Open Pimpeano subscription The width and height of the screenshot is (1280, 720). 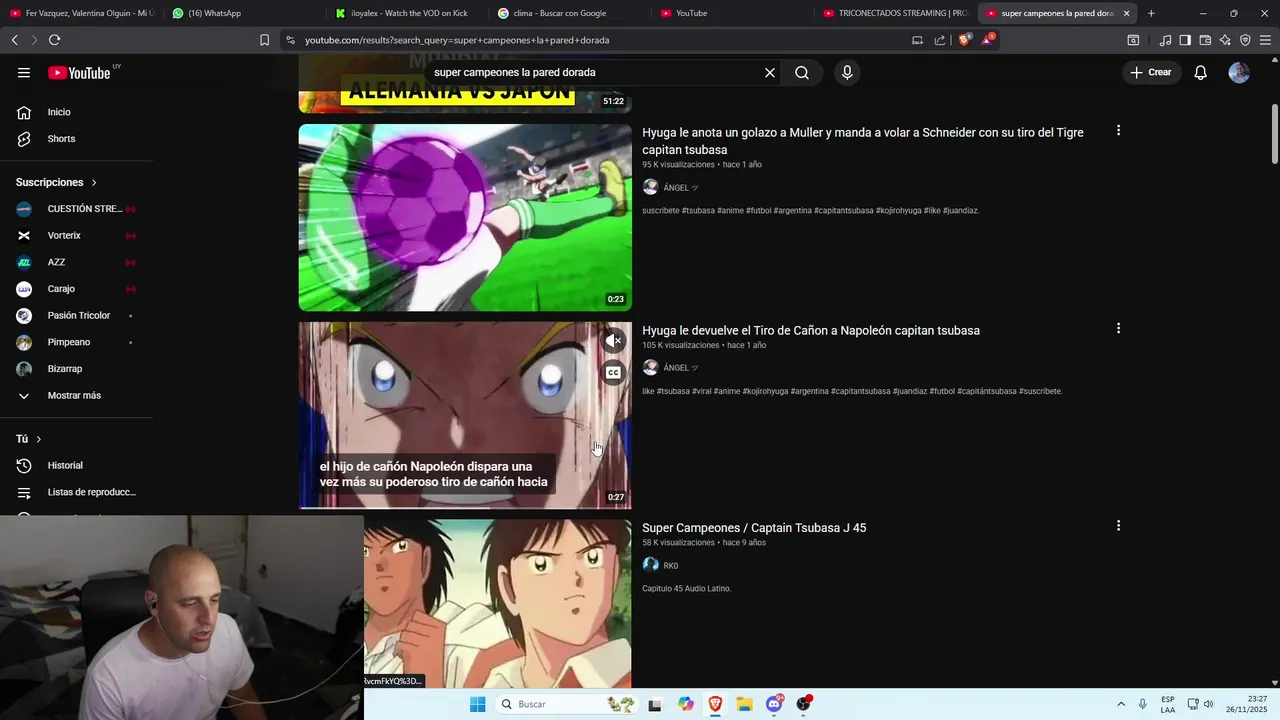(77, 342)
